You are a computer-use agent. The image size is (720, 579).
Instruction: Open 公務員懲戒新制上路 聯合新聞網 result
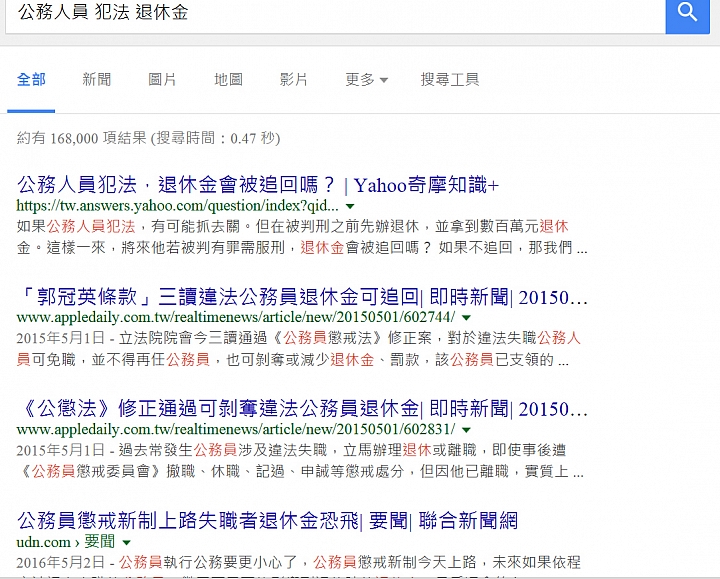pos(267,521)
